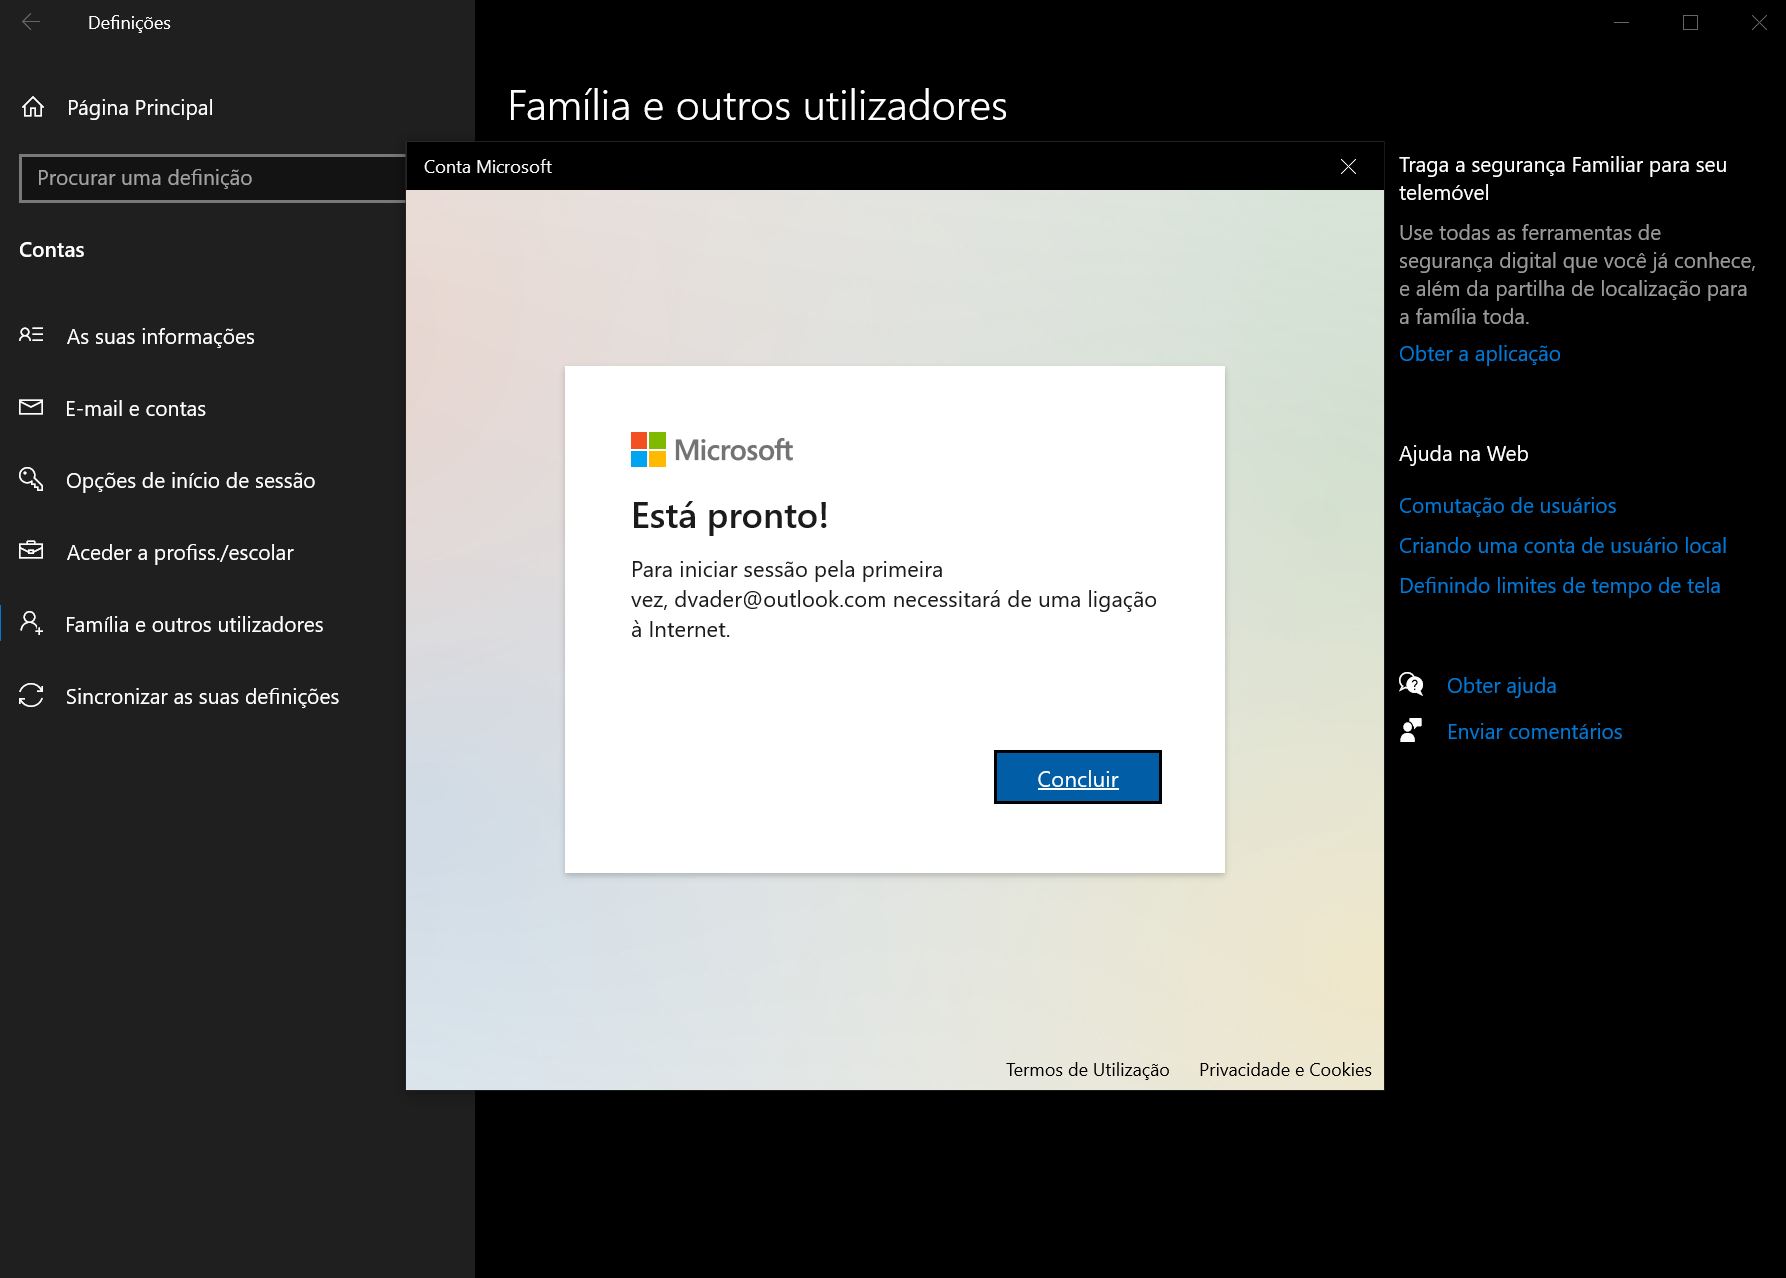Click the Enviar comentários feedback icon

(1411, 731)
